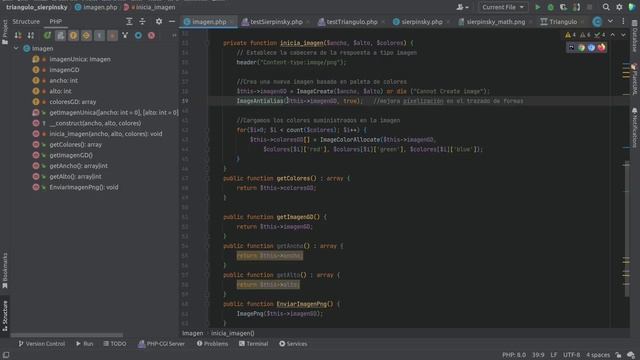Toggle the blue circle filter in Structure toolbar
The width and height of the screenshot is (640, 360).
[x=138, y=36]
